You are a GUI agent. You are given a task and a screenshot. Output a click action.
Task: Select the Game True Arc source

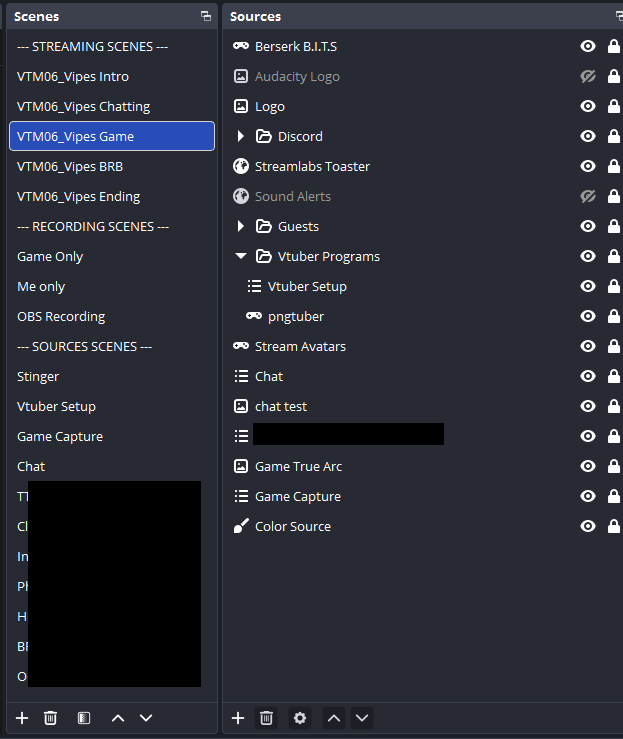(x=298, y=466)
